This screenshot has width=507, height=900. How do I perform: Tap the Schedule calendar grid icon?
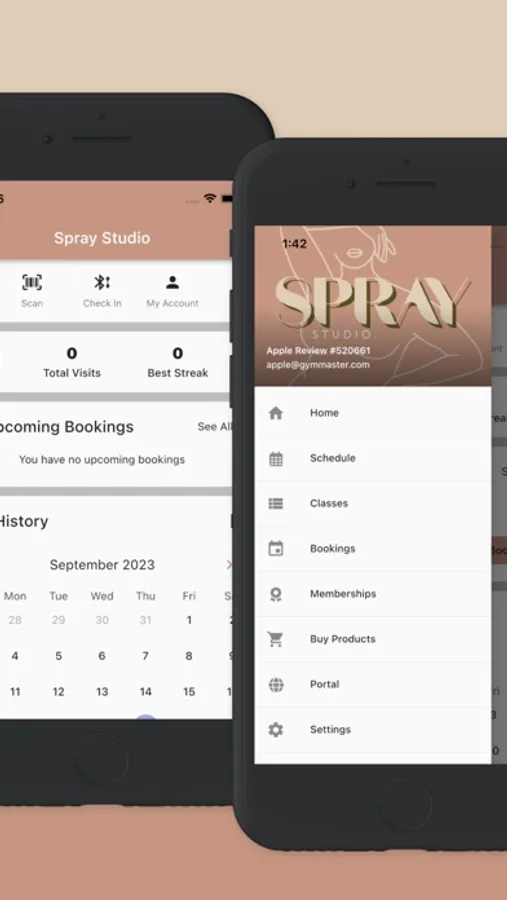[276, 458]
